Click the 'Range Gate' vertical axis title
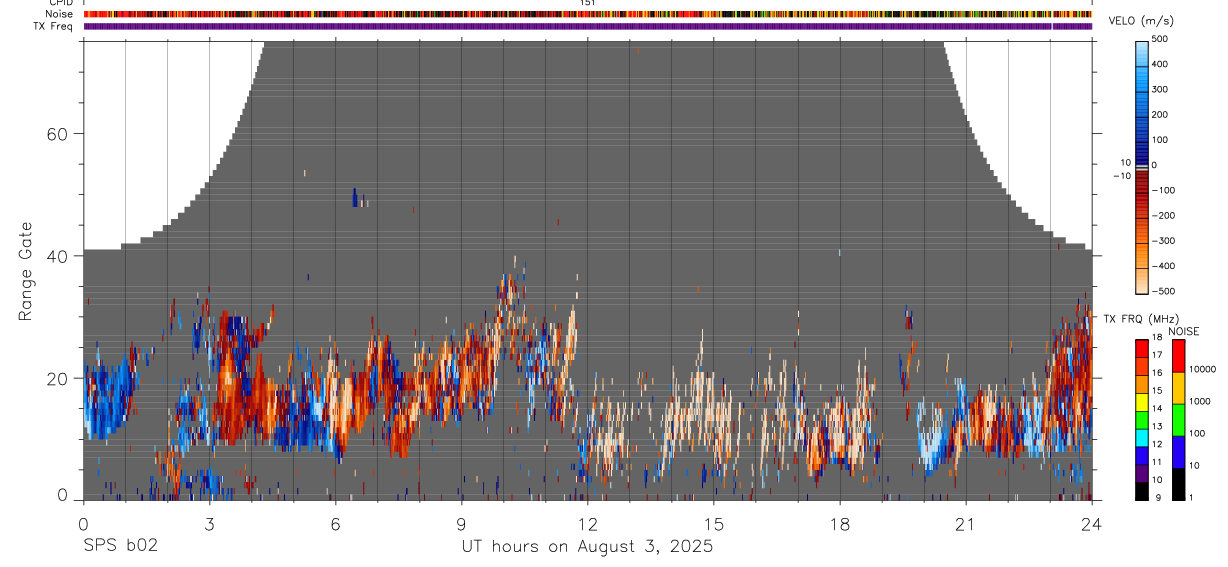 pos(27,272)
